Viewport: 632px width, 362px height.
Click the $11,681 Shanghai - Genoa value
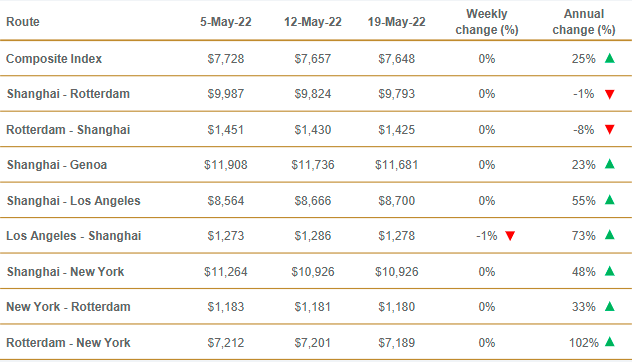click(397, 165)
